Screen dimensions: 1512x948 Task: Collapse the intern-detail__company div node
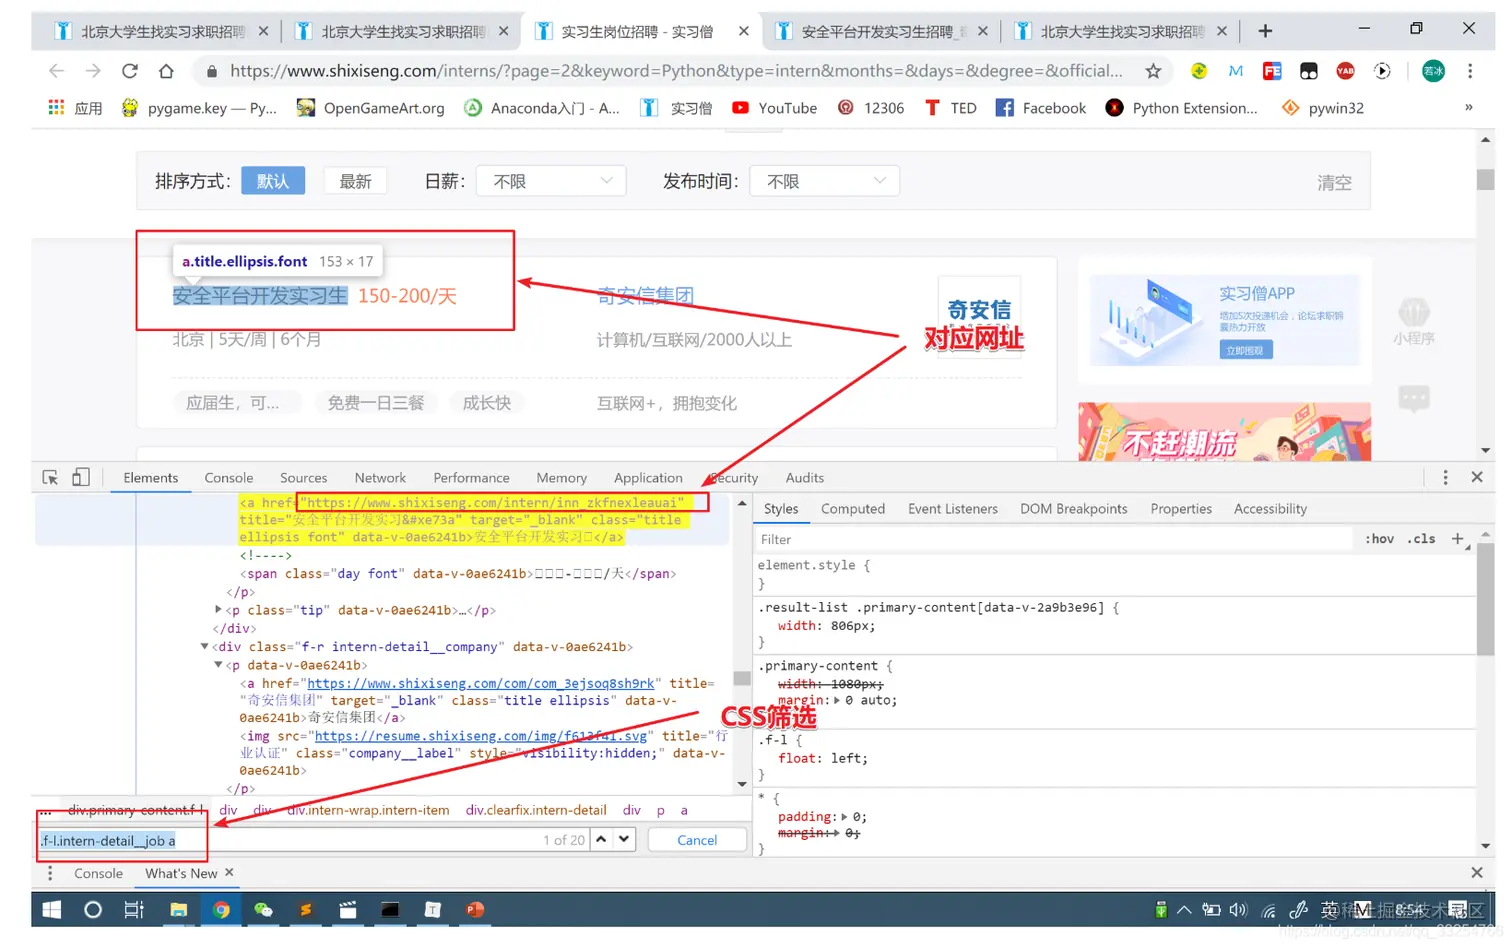pyautogui.click(x=204, y=646)
